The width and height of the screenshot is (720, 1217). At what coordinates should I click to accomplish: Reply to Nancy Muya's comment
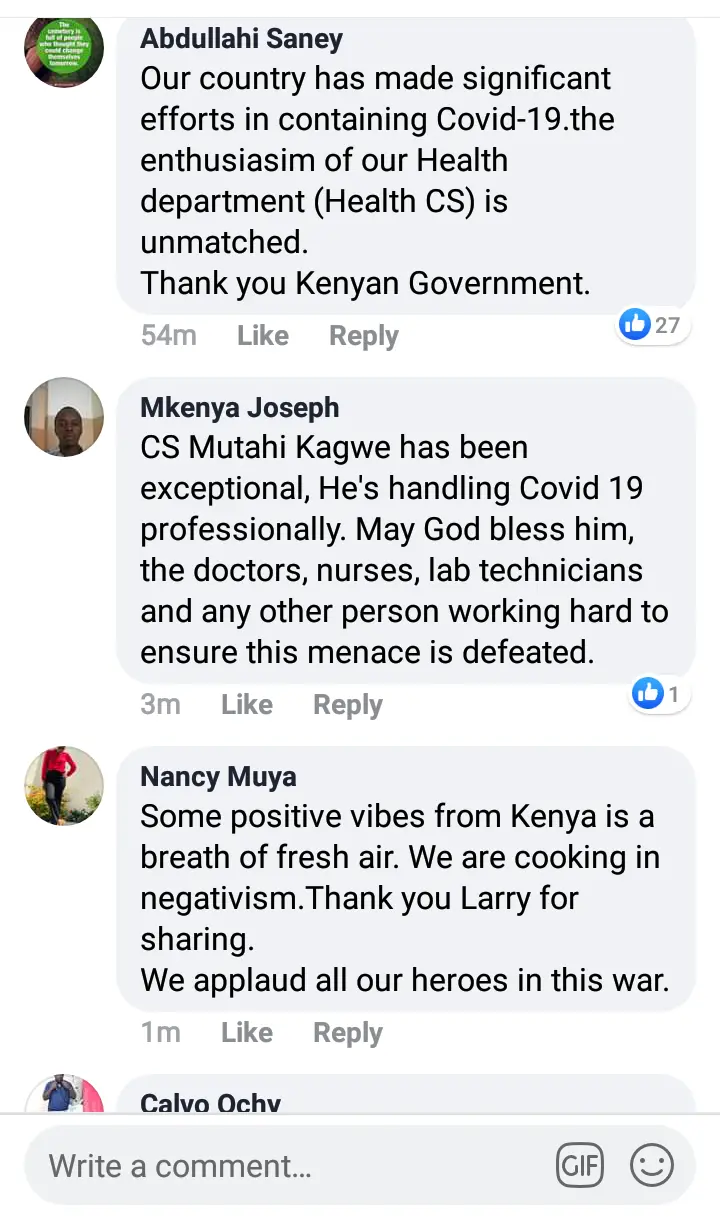point(348,1032)
